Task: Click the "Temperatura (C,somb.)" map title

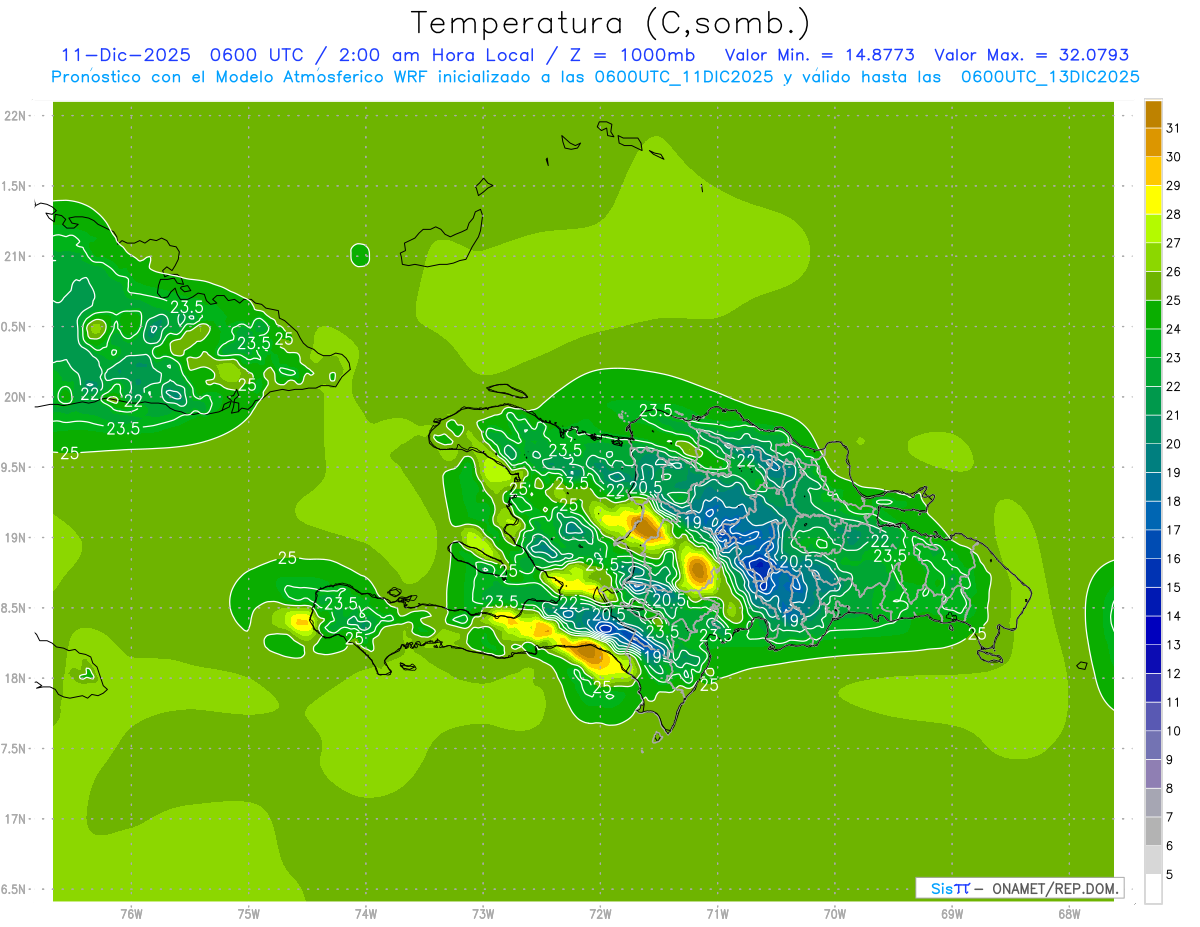Action: click(x=611, y=23)
